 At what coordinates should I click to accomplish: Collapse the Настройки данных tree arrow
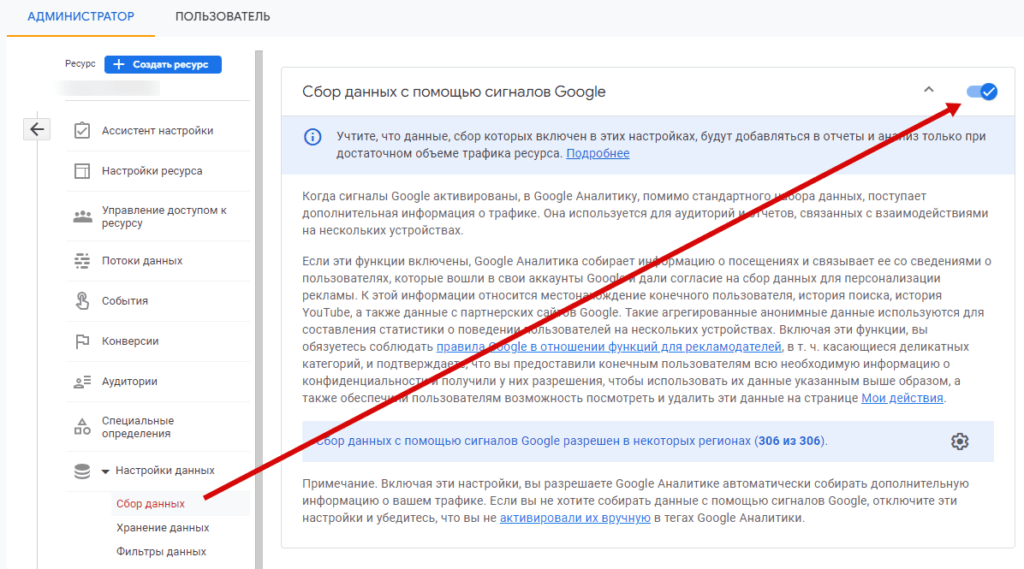pyautogui.click(x=105, y=471)
